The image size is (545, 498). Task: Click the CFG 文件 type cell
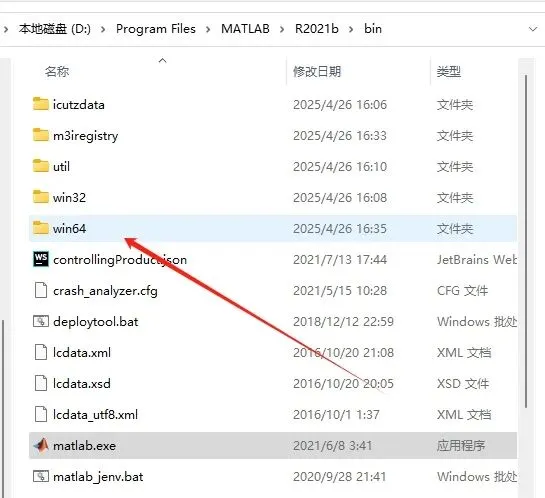[462, 291]
